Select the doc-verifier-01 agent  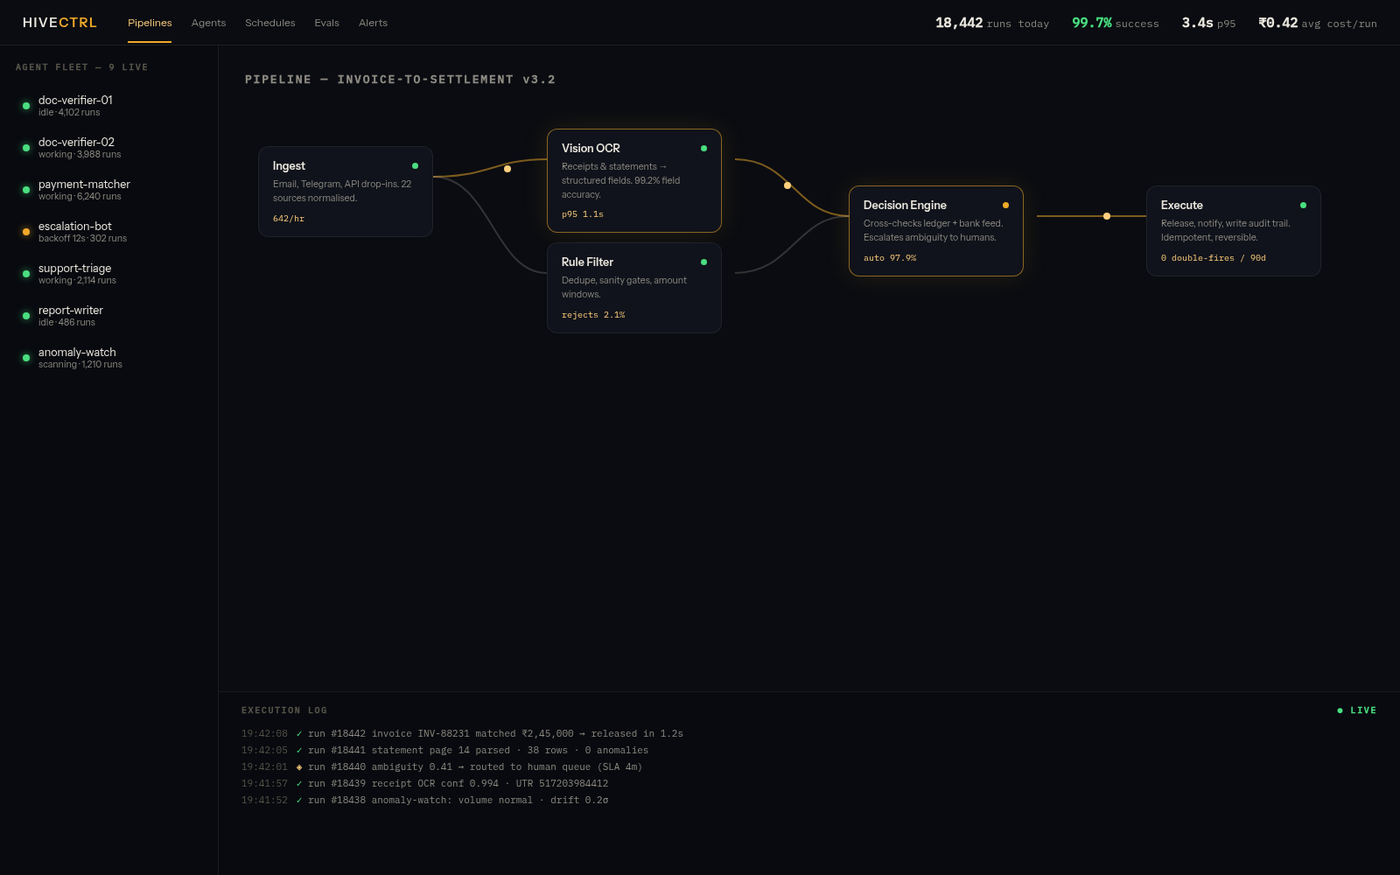click(x=109, y=105)
